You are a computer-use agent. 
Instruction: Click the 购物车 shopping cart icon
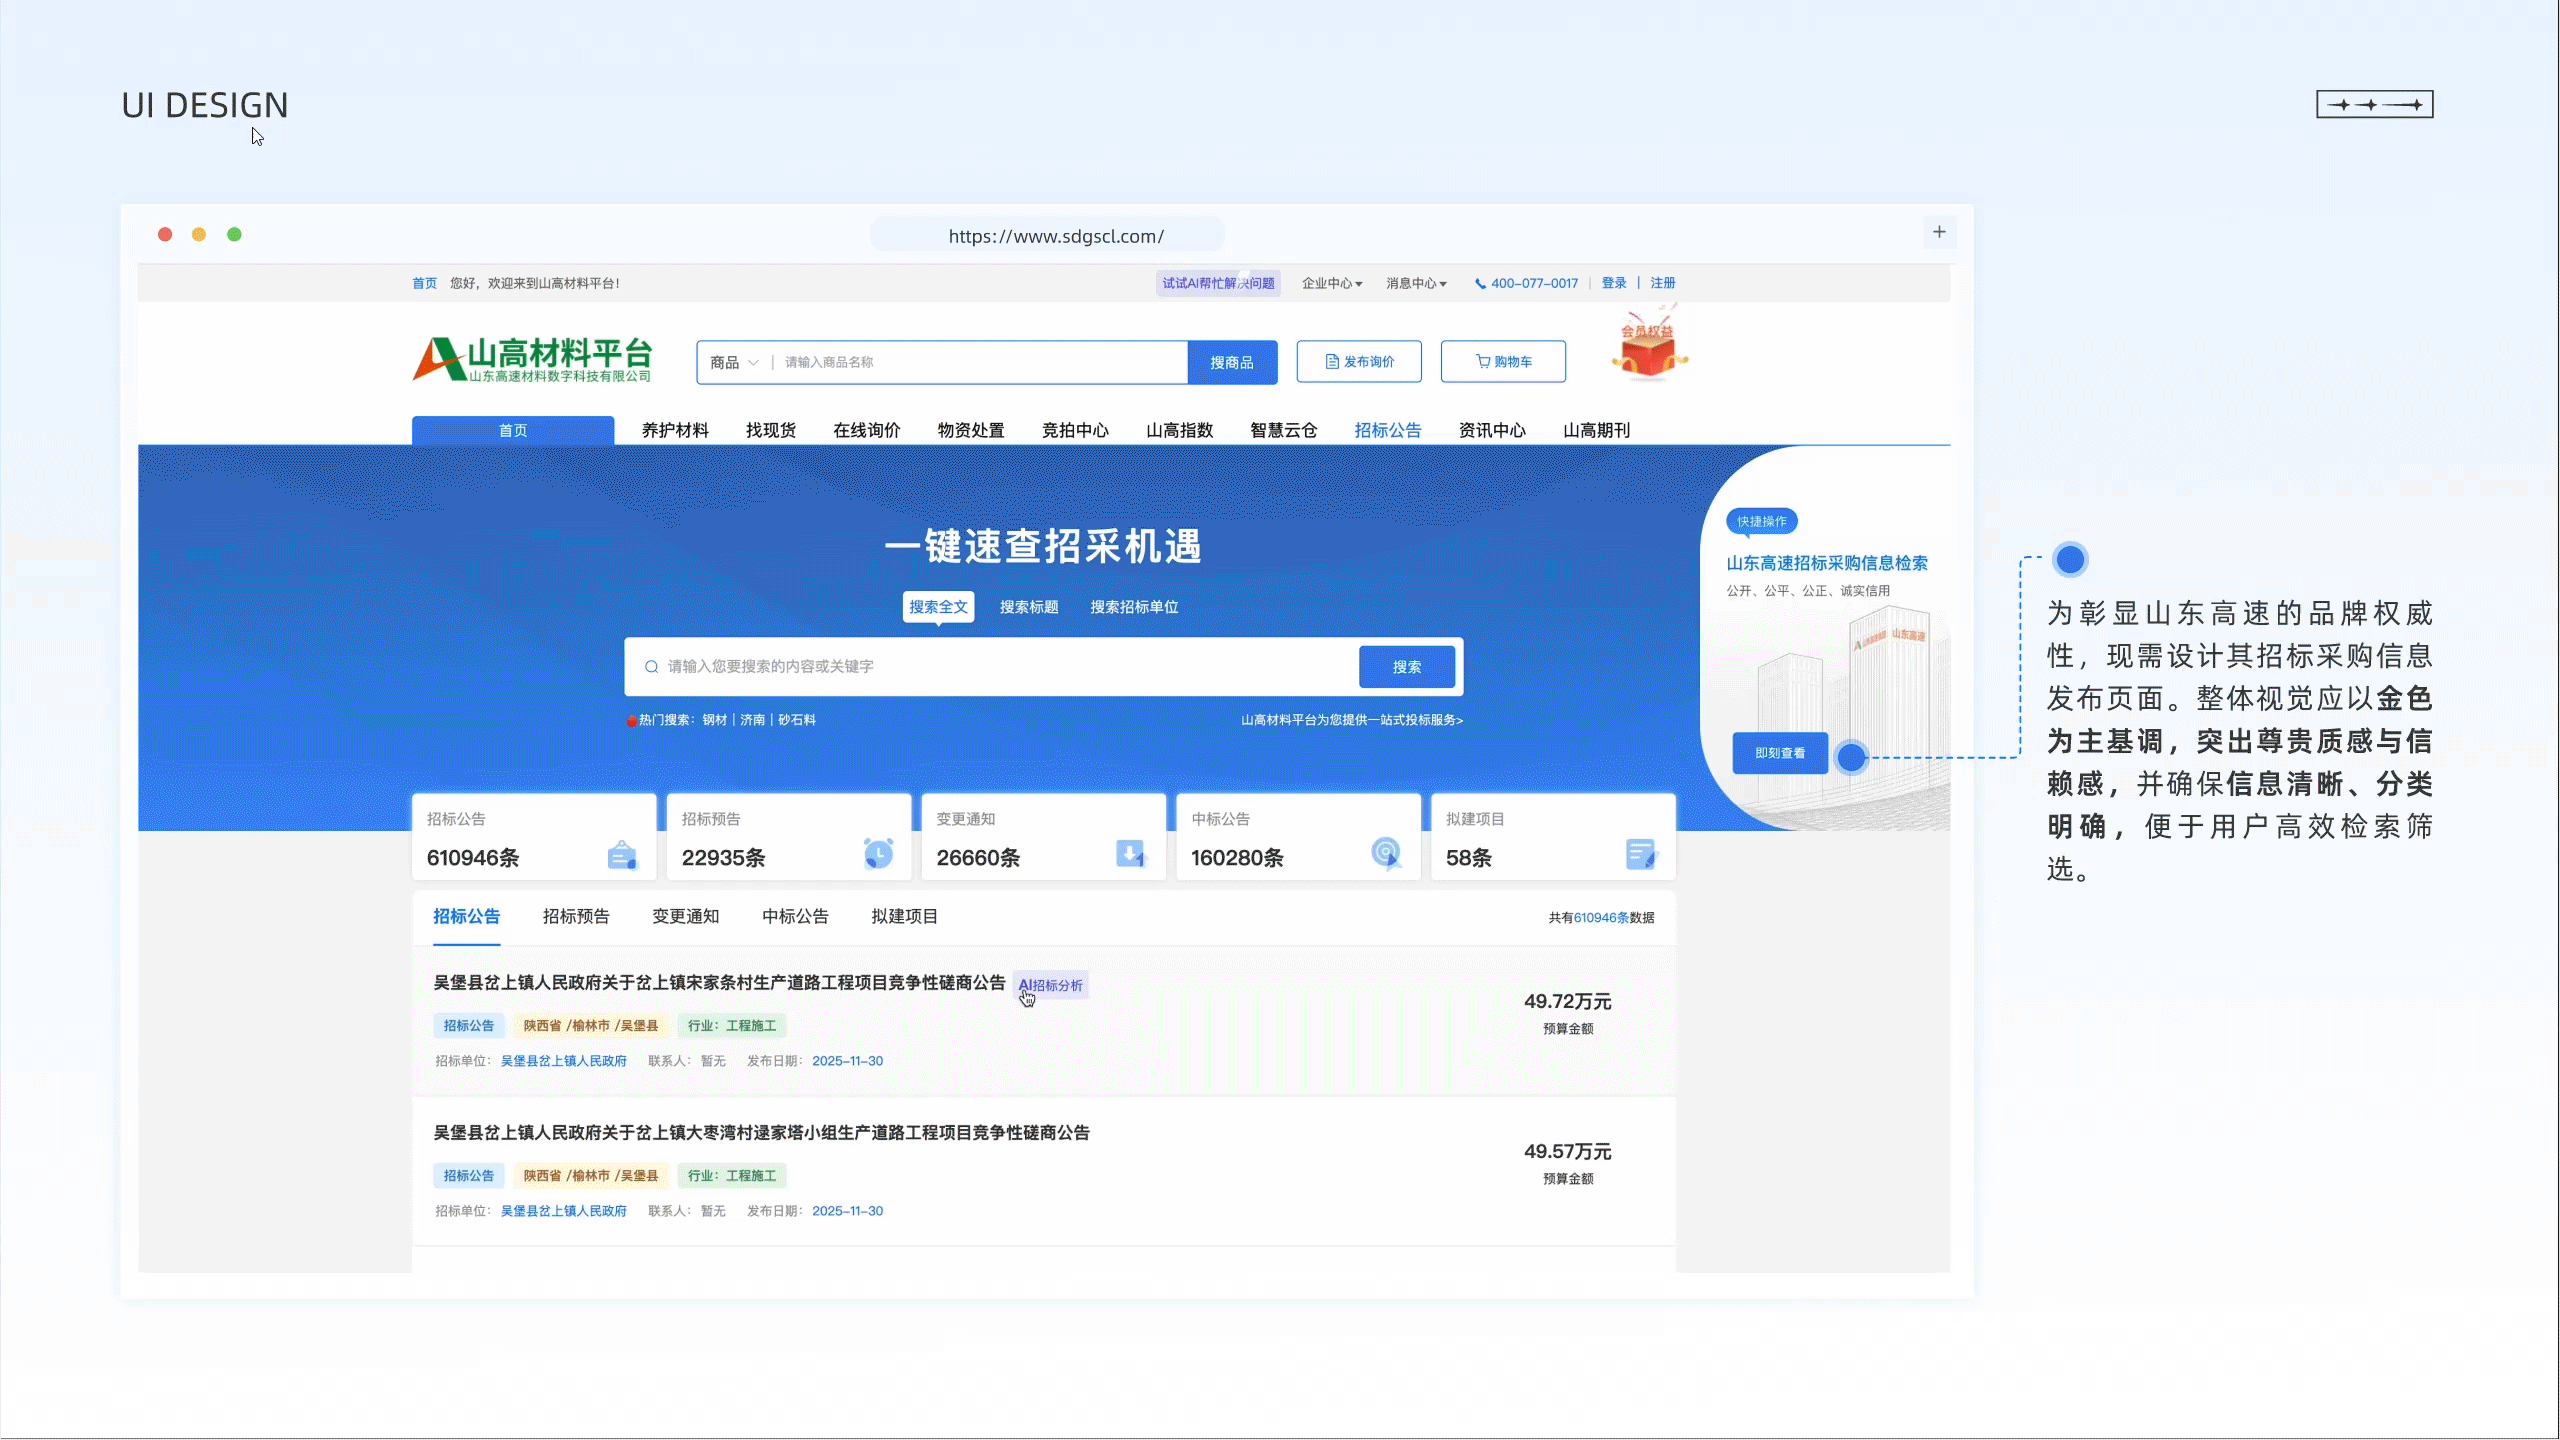[x=1481, y=361]
